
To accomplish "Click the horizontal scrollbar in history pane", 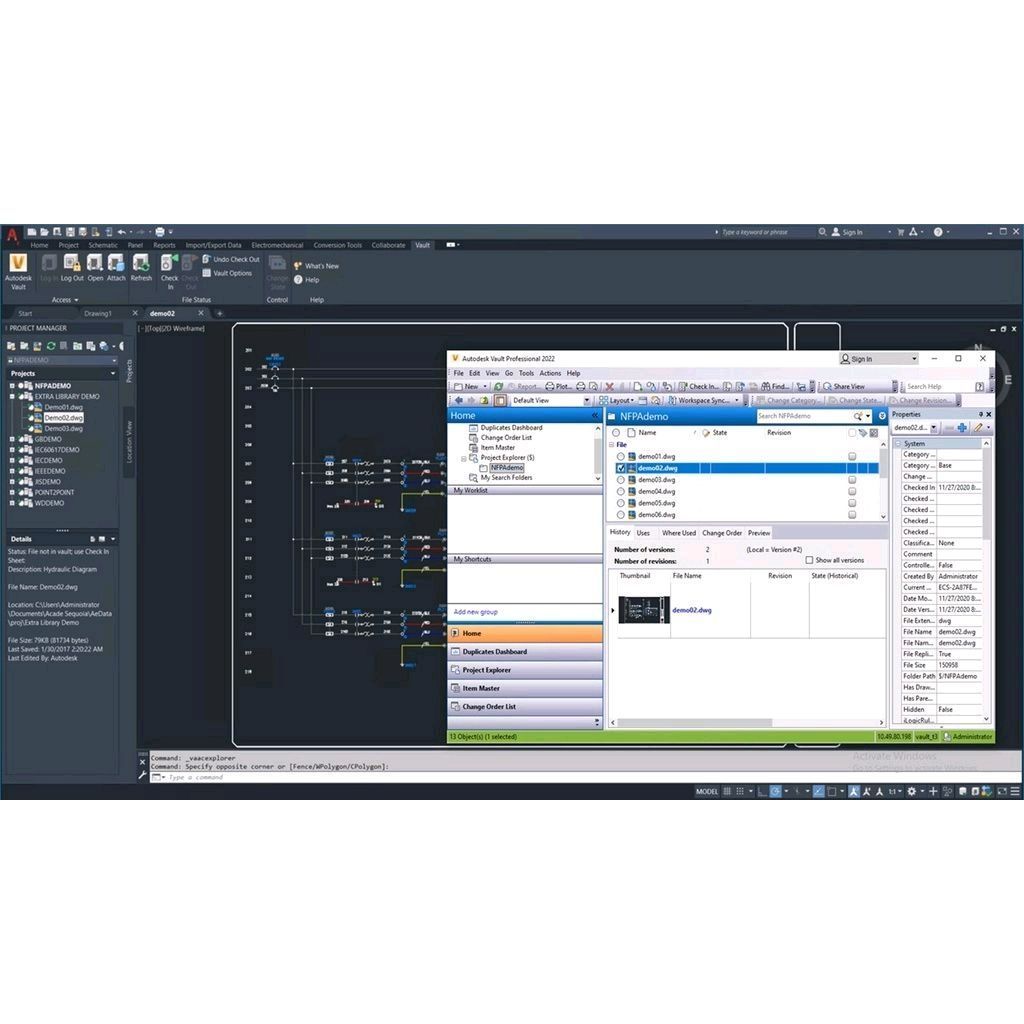I will (x=695, y=723).
